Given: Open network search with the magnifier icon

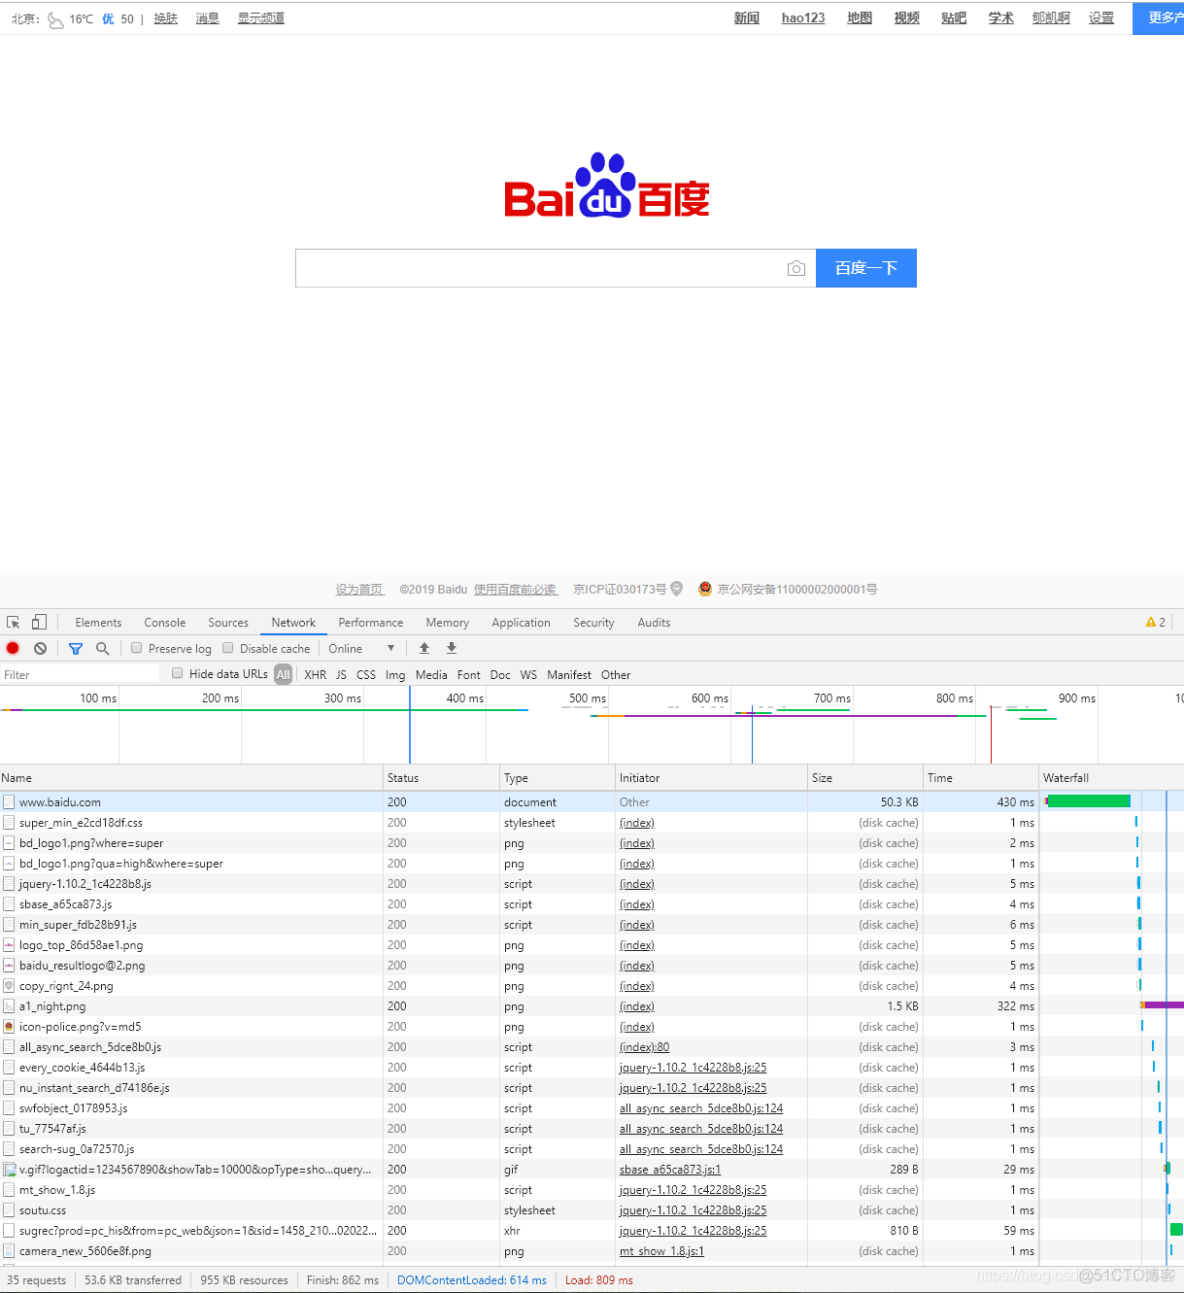Looking at the screenshot, I should coord(102,649).
